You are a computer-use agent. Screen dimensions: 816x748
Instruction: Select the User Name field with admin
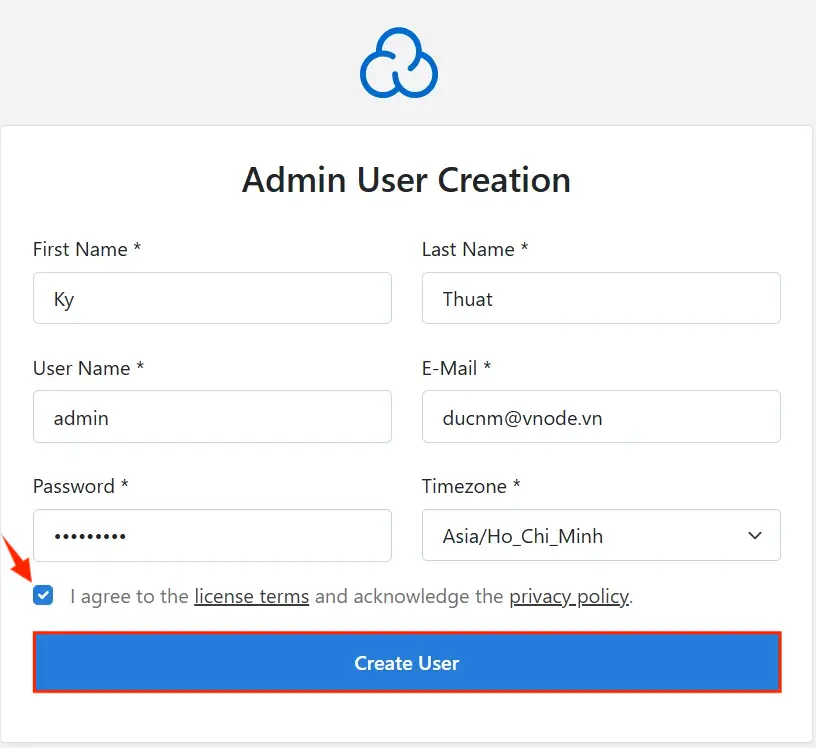(x=212, y=417)
